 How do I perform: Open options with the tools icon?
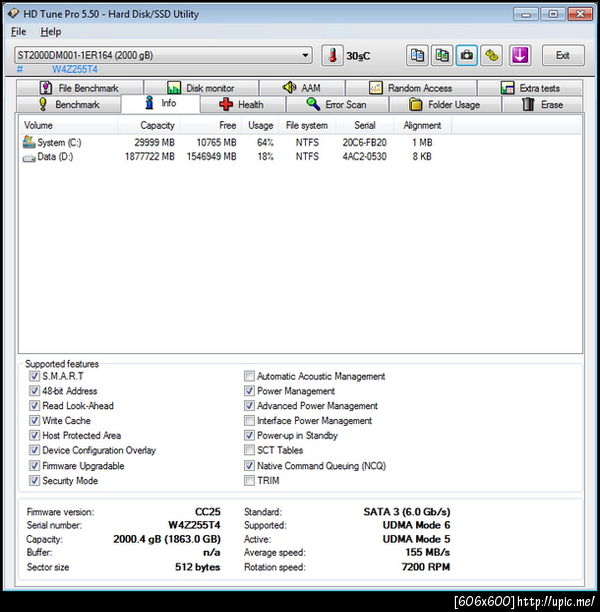pos(491,55)
